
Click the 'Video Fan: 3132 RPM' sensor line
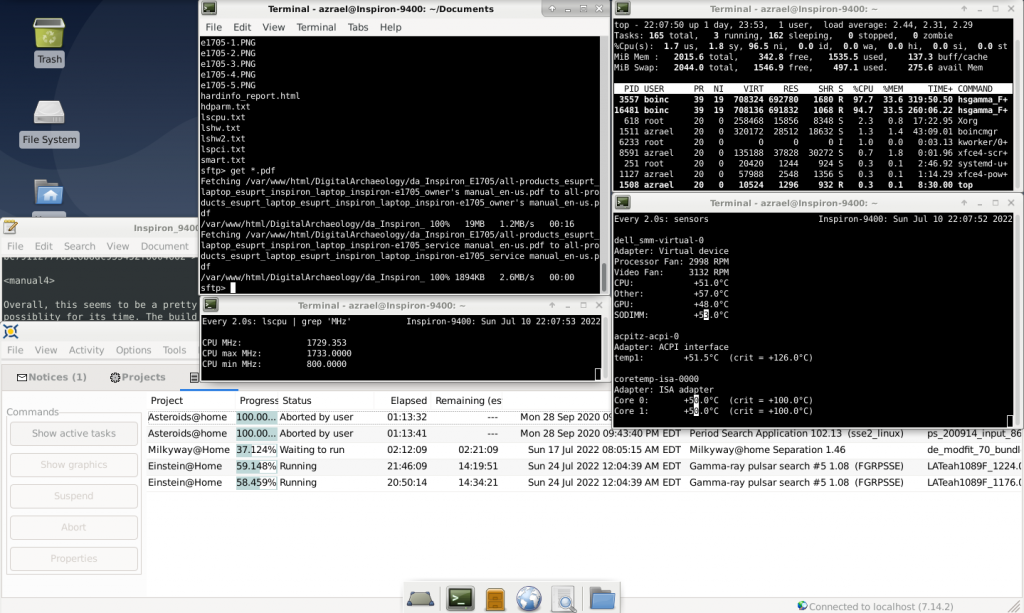click(671, 272)
